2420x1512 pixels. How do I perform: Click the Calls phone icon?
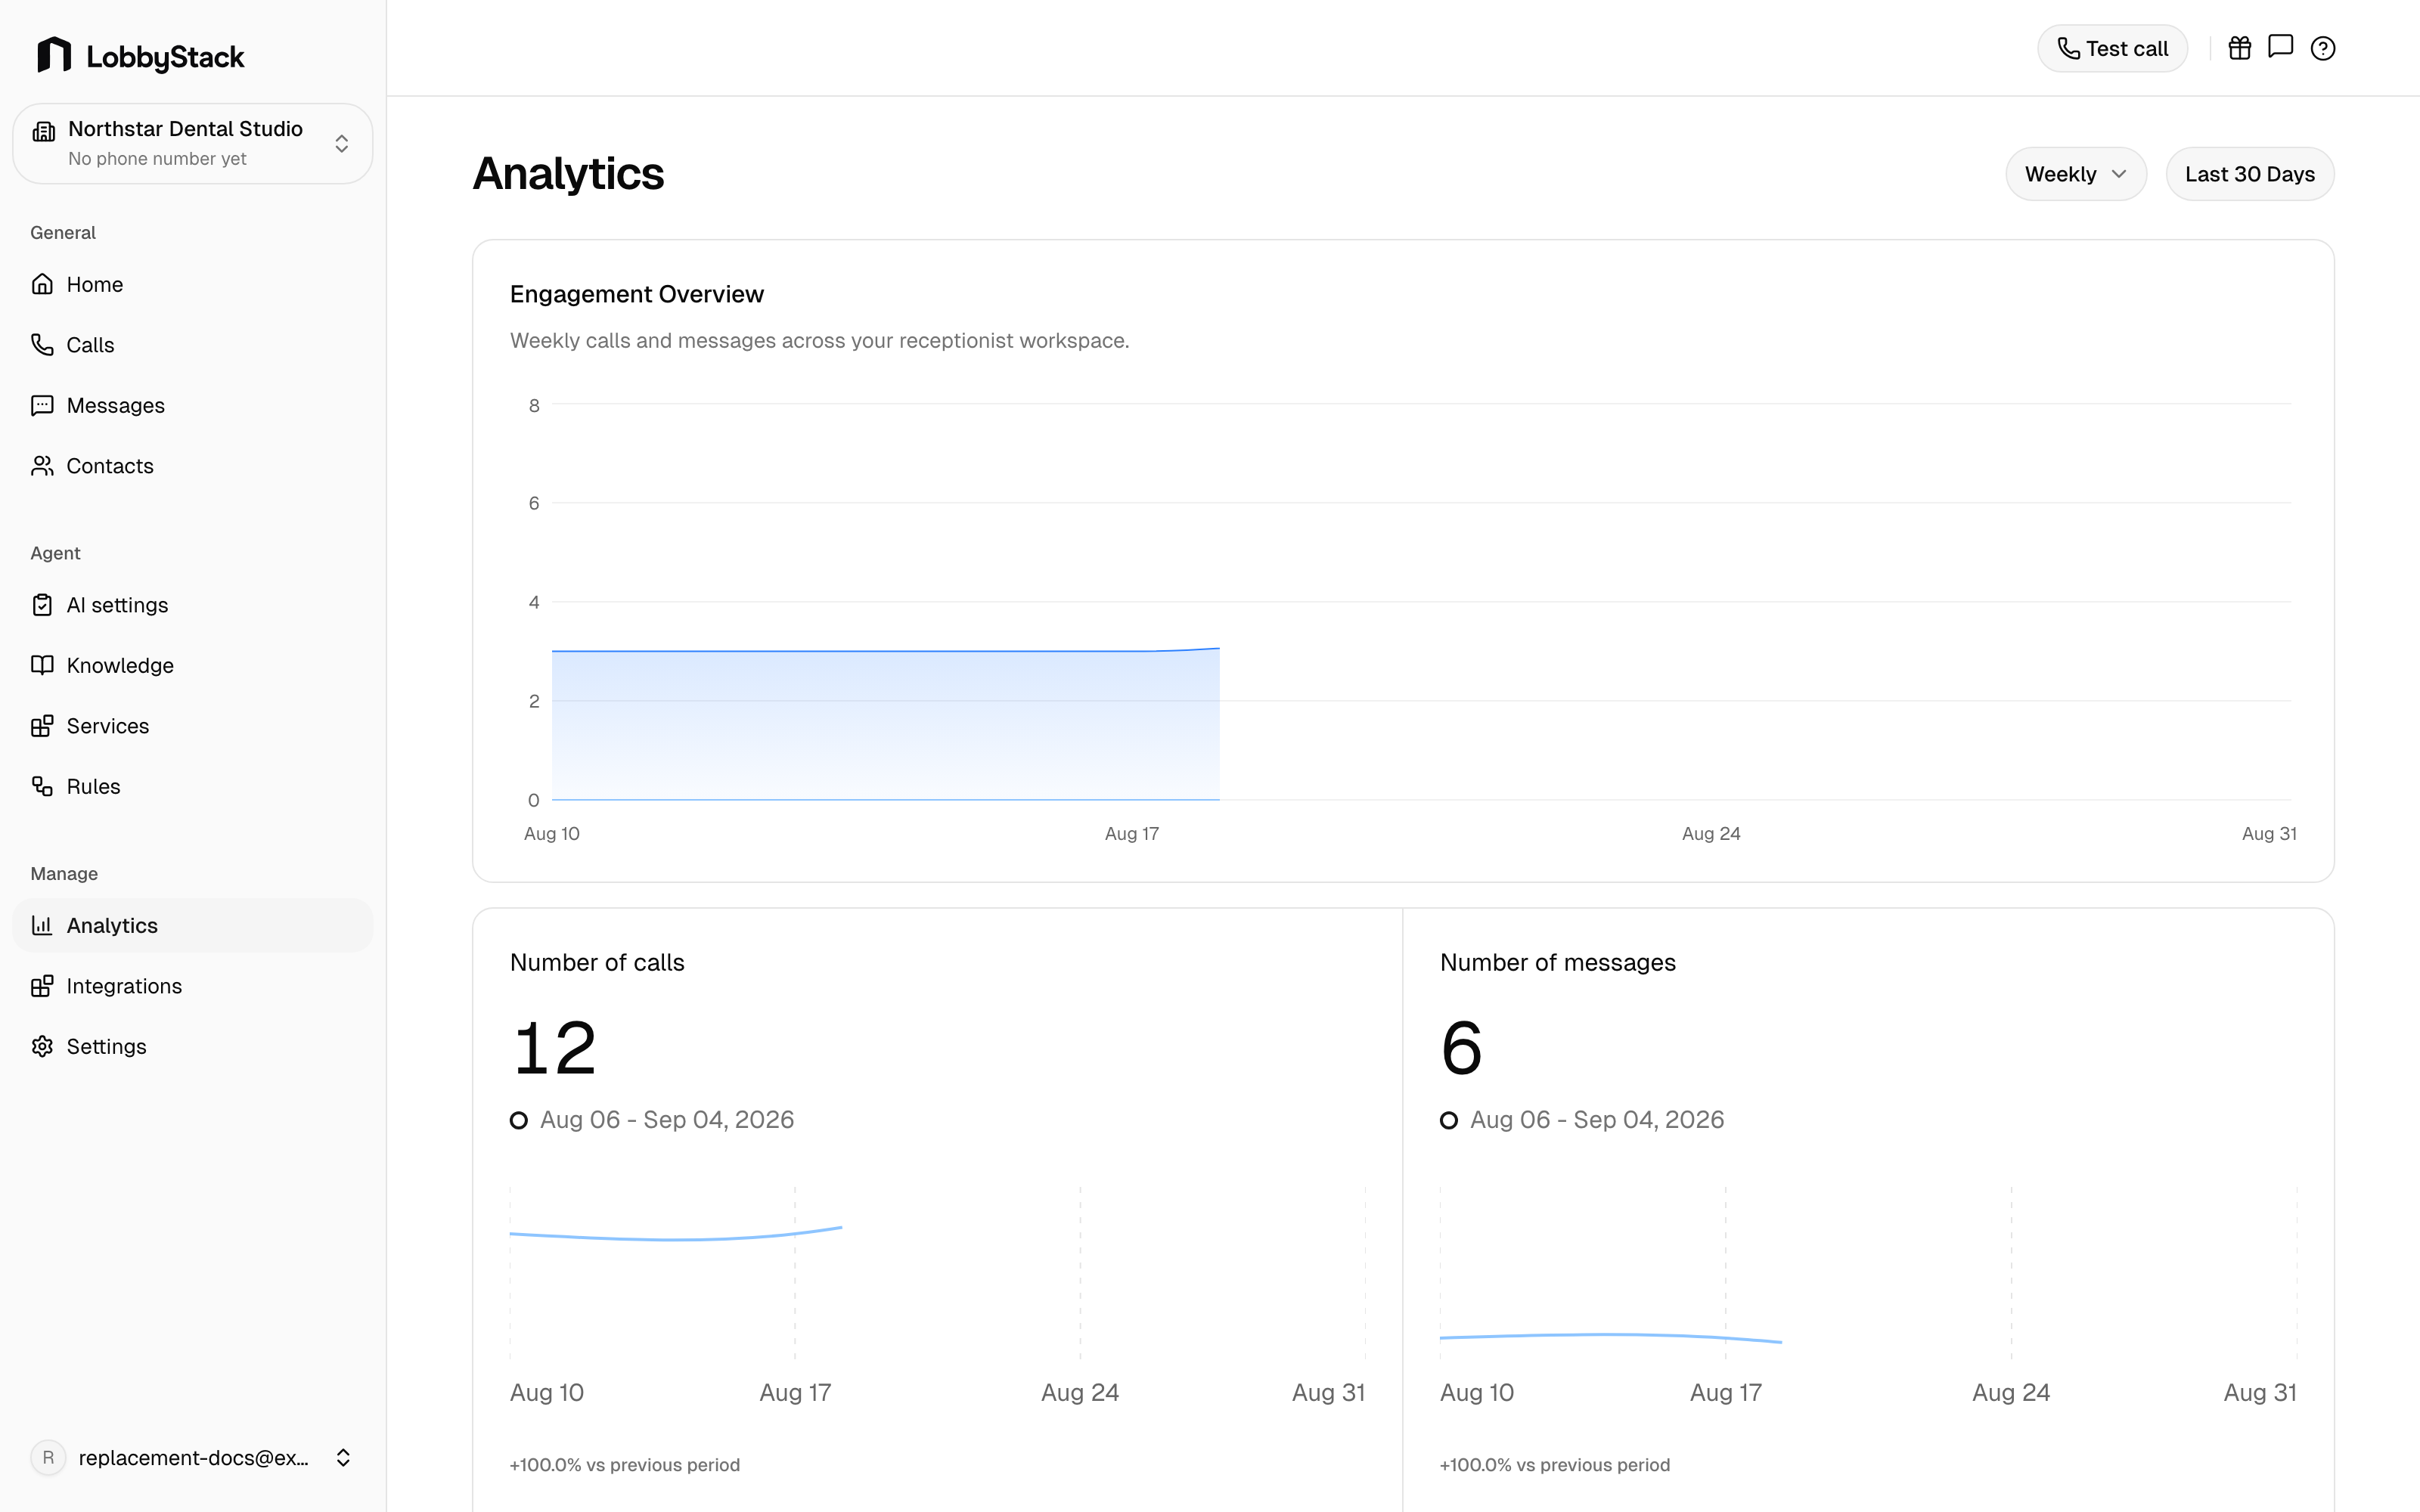coord(42,345)
